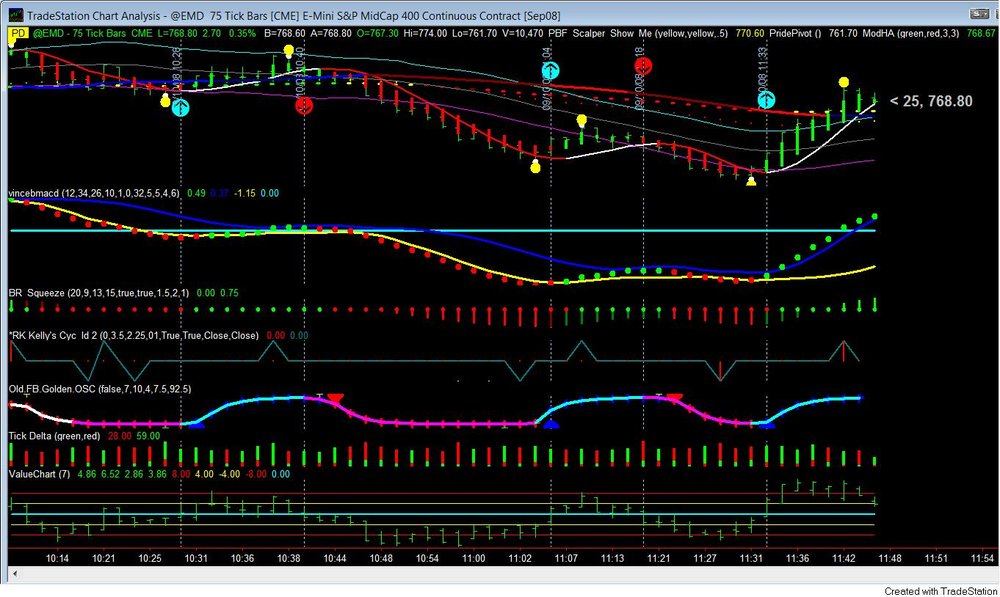Click the yellow dot above the 11:42 high
The height and width of the screenshot is (597, 1000).
[x=844, y=82]
